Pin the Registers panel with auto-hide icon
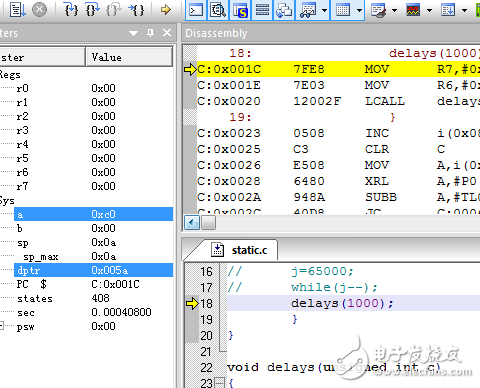 click(151, 33)
